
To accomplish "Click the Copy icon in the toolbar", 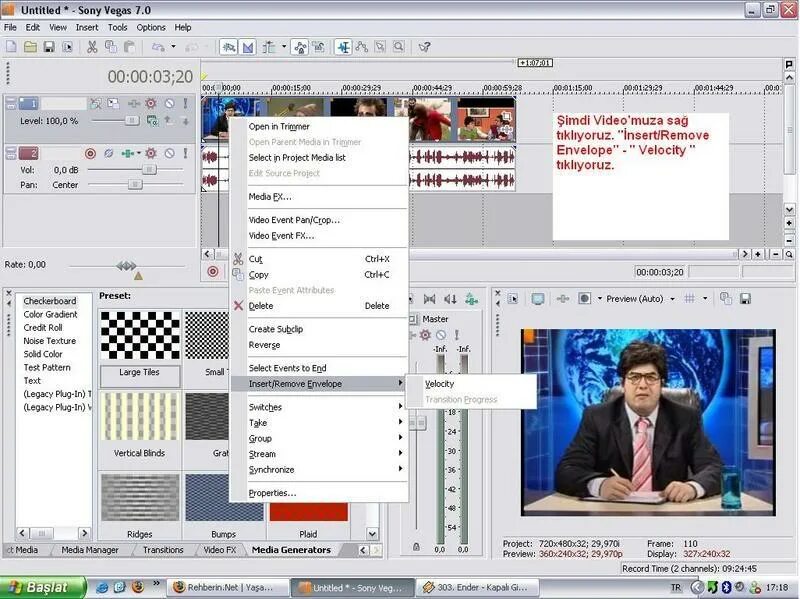I will (111, 47).
